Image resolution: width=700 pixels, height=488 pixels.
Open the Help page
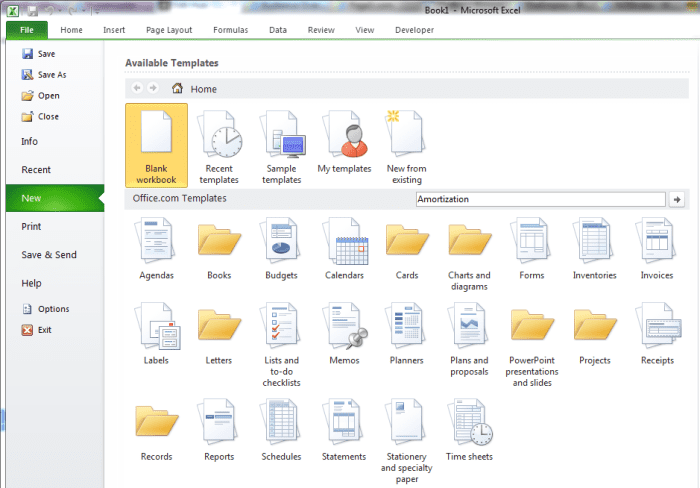point(31,283)
